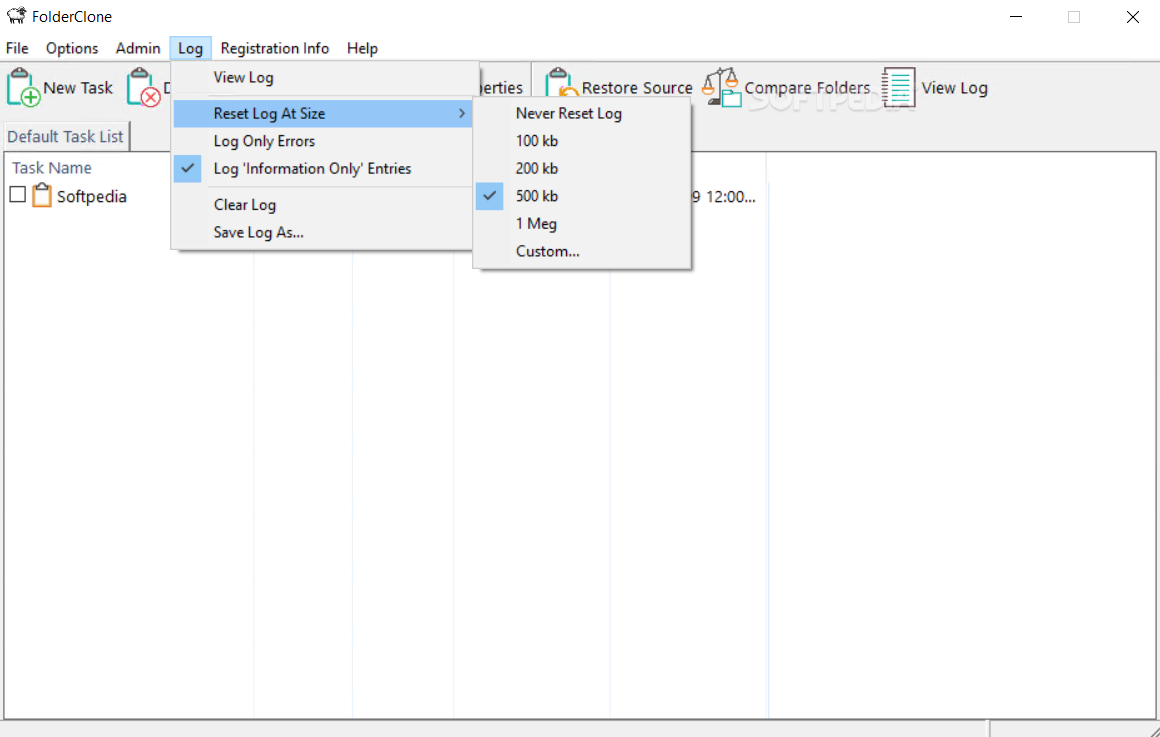This screenshot has width=1160, height=737.
Task: Click the Task Name column header
Action: (52, 168)
